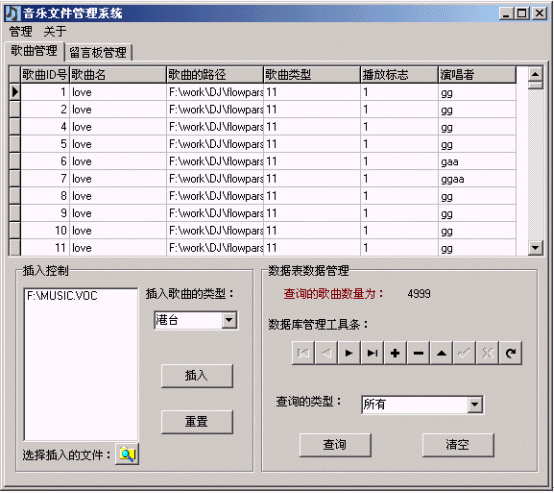Click the song table scrollbar down arrow
The image size is (554, 493).
tap(535, 248)
